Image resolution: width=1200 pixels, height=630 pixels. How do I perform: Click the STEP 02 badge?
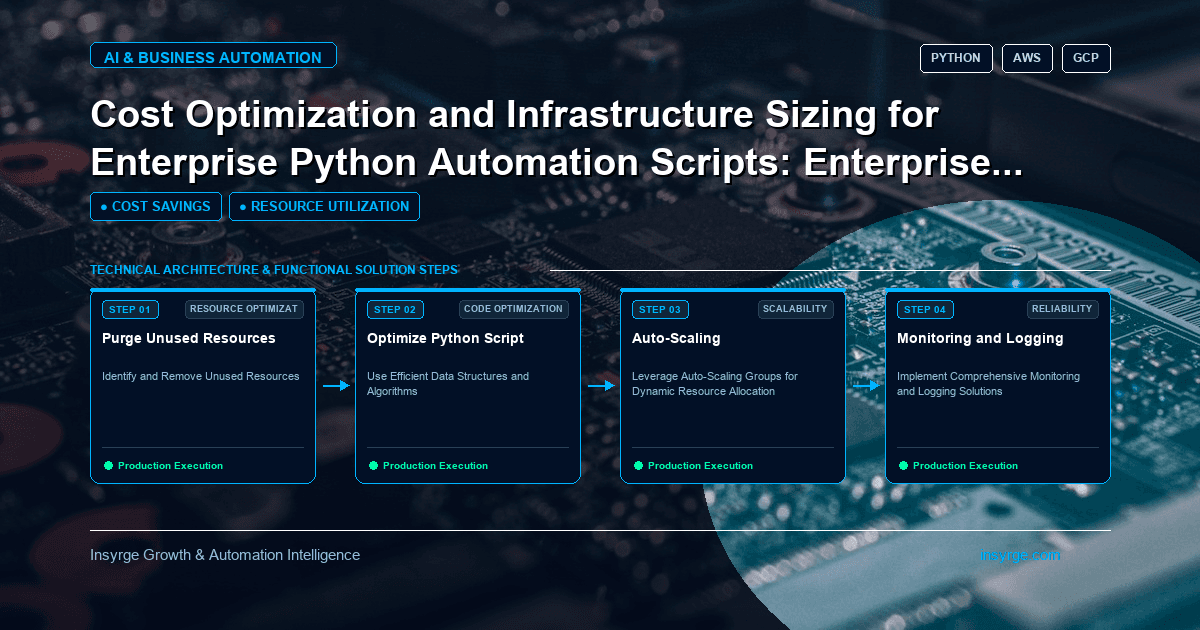pos(395,310)
